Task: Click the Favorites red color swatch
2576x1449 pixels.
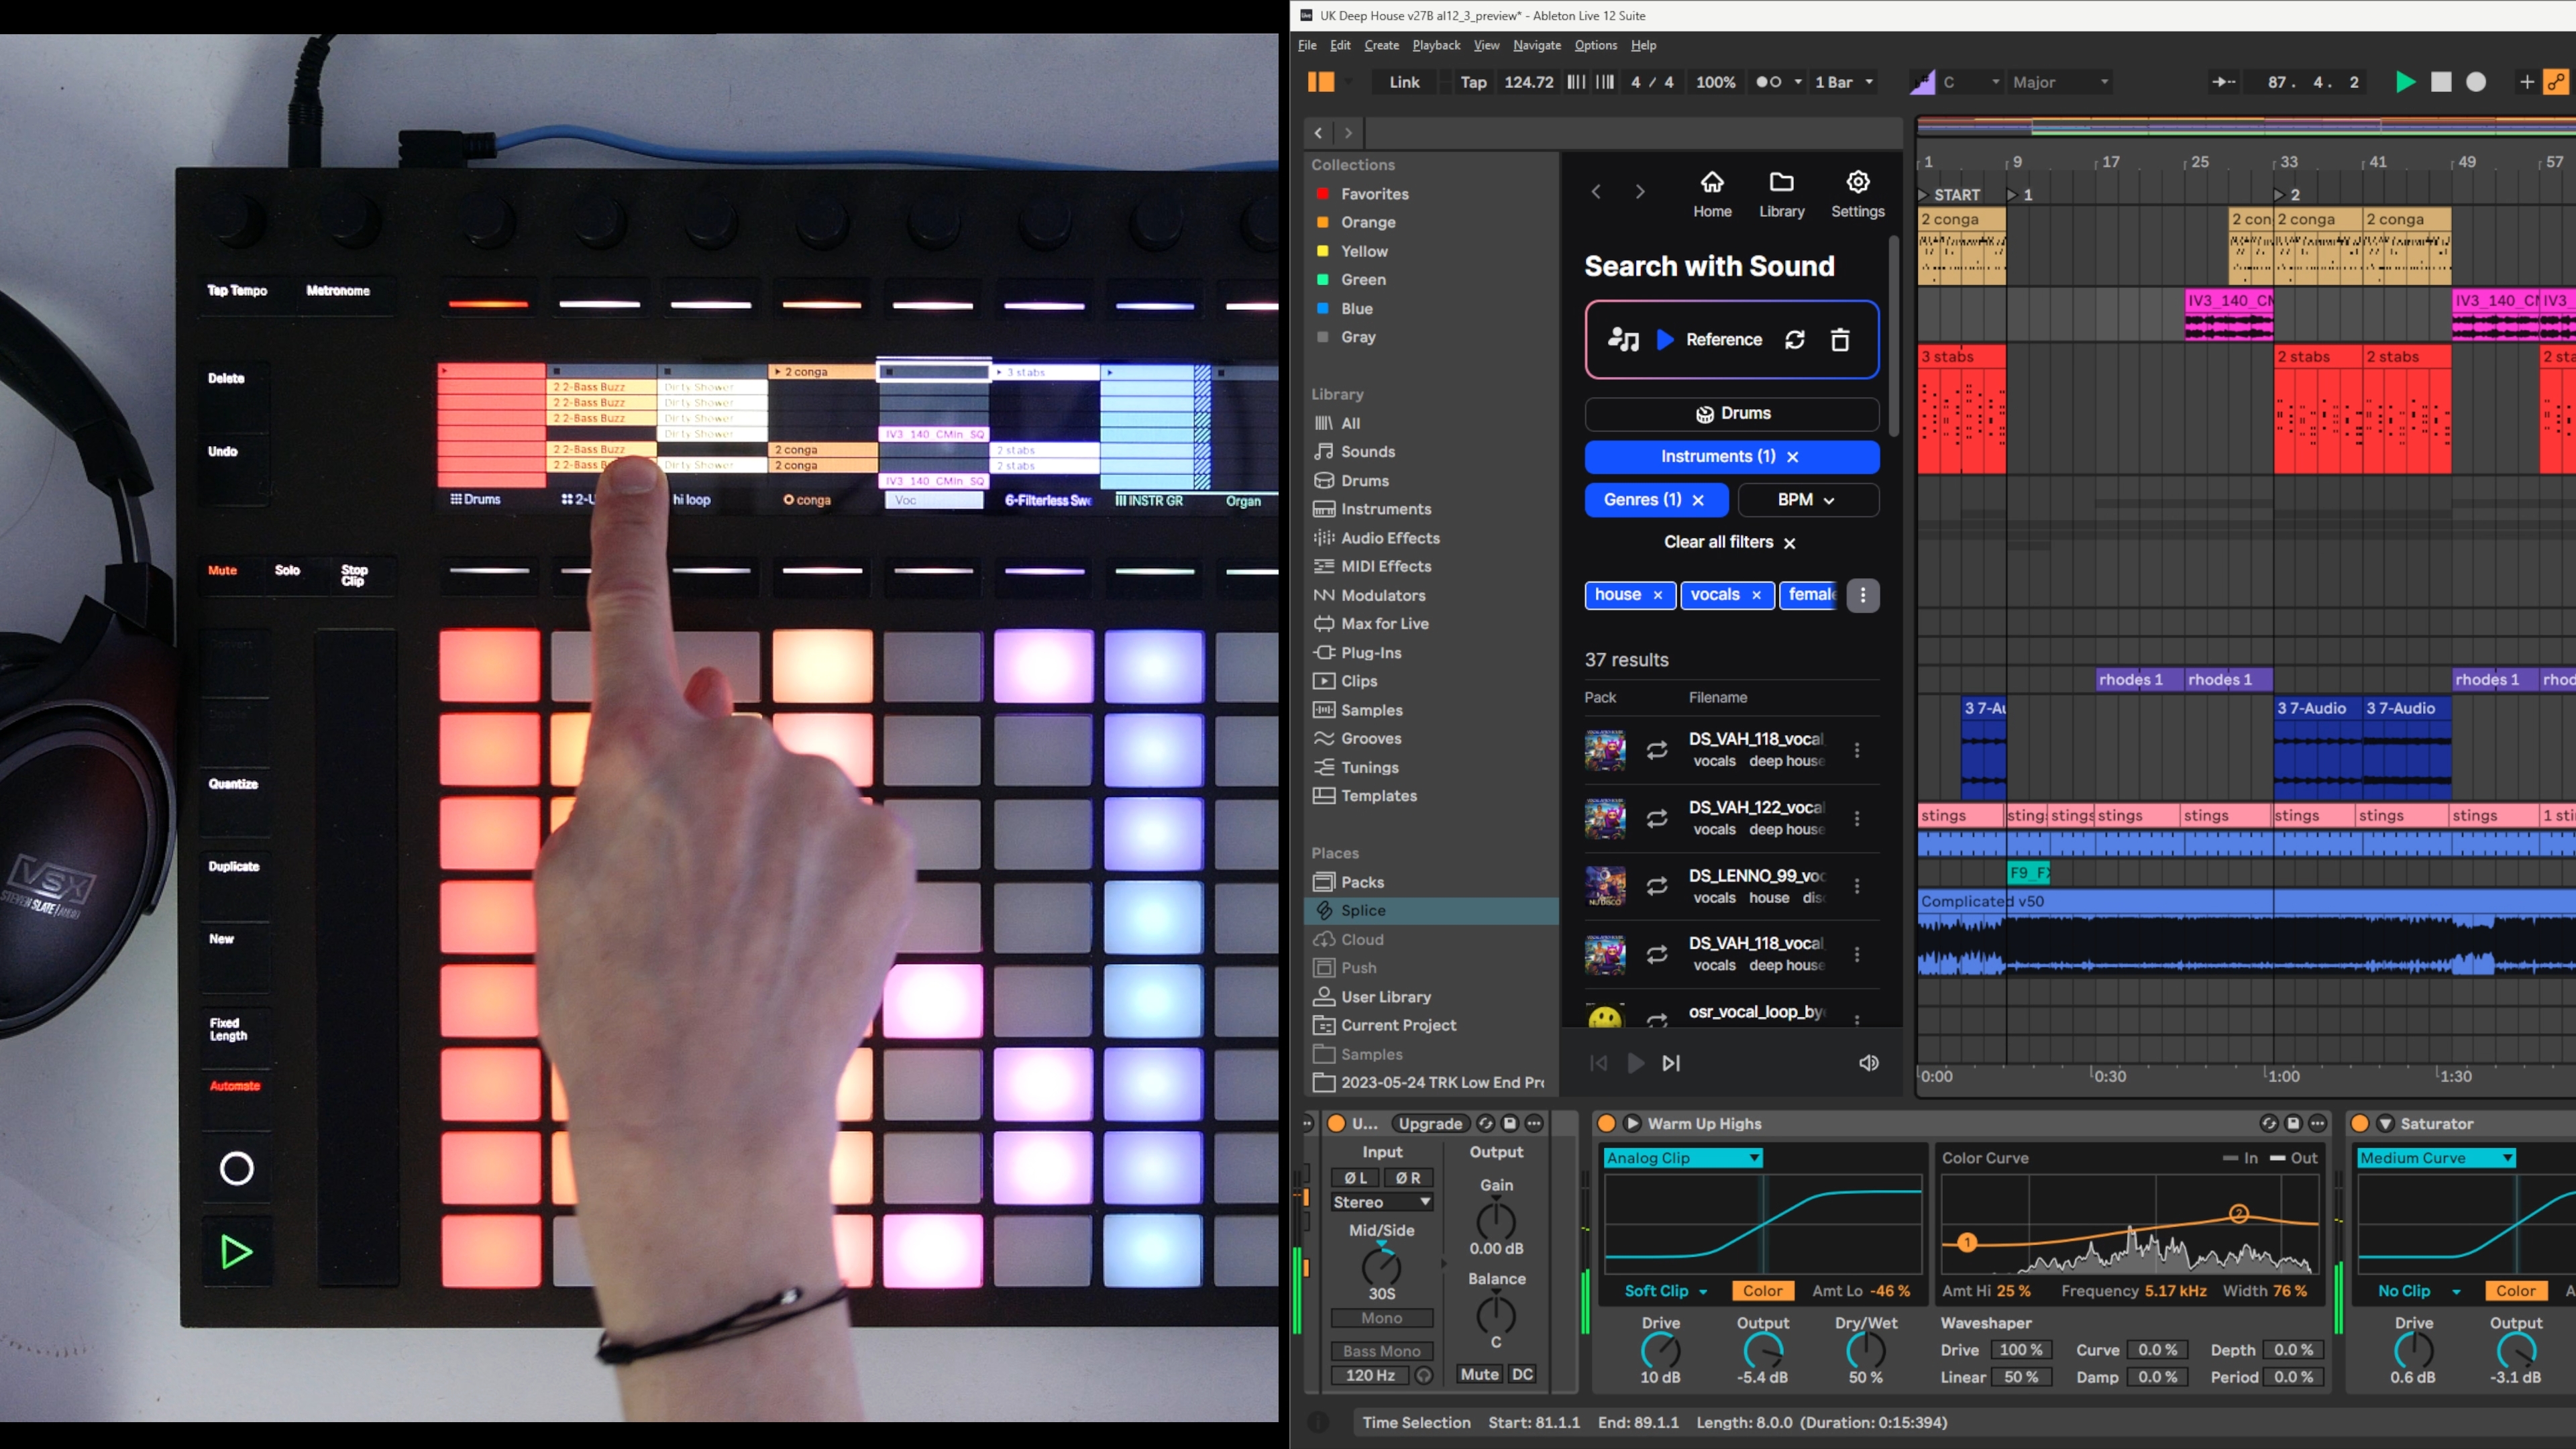Action: 1322,194
